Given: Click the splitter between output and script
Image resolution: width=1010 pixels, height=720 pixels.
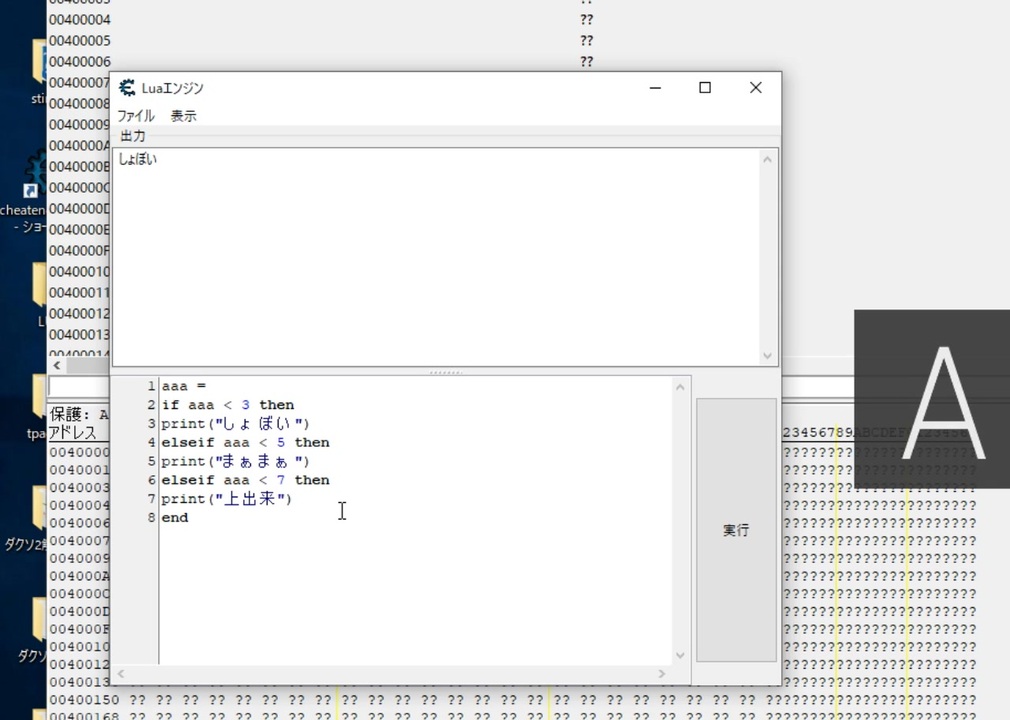Looking at the screenshot, I should pyautogui.click(x=446, y=372).
